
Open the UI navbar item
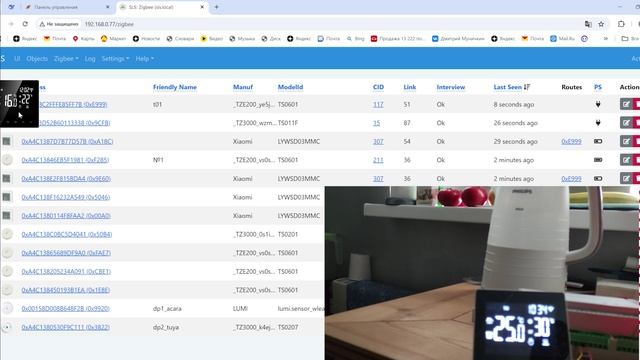(17, 59)
